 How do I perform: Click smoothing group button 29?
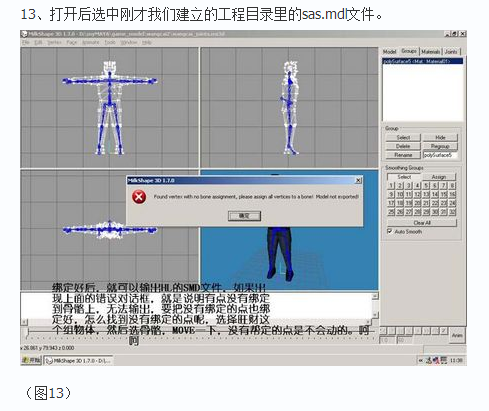tap(426, 212)
